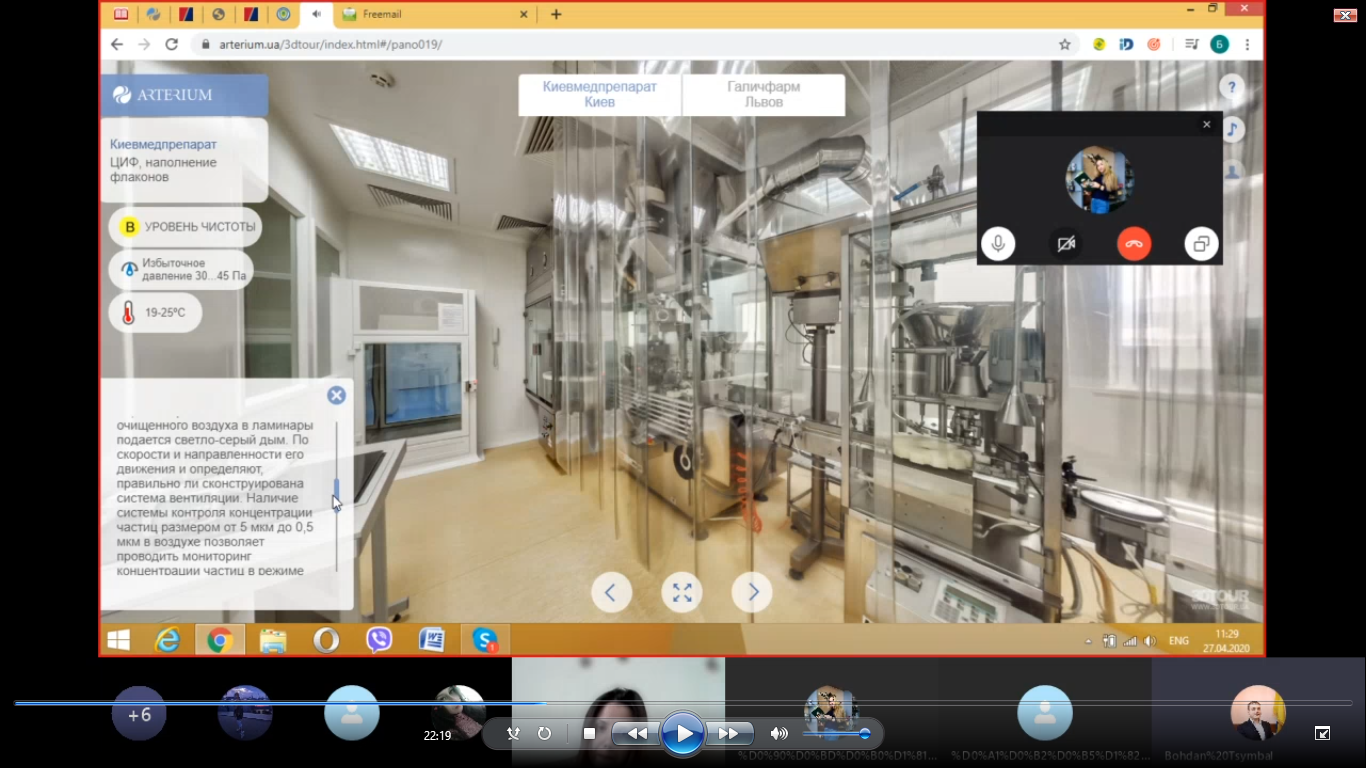
Task: Click the description panel scrollbar thumb
Action: [x=337, y=489]
